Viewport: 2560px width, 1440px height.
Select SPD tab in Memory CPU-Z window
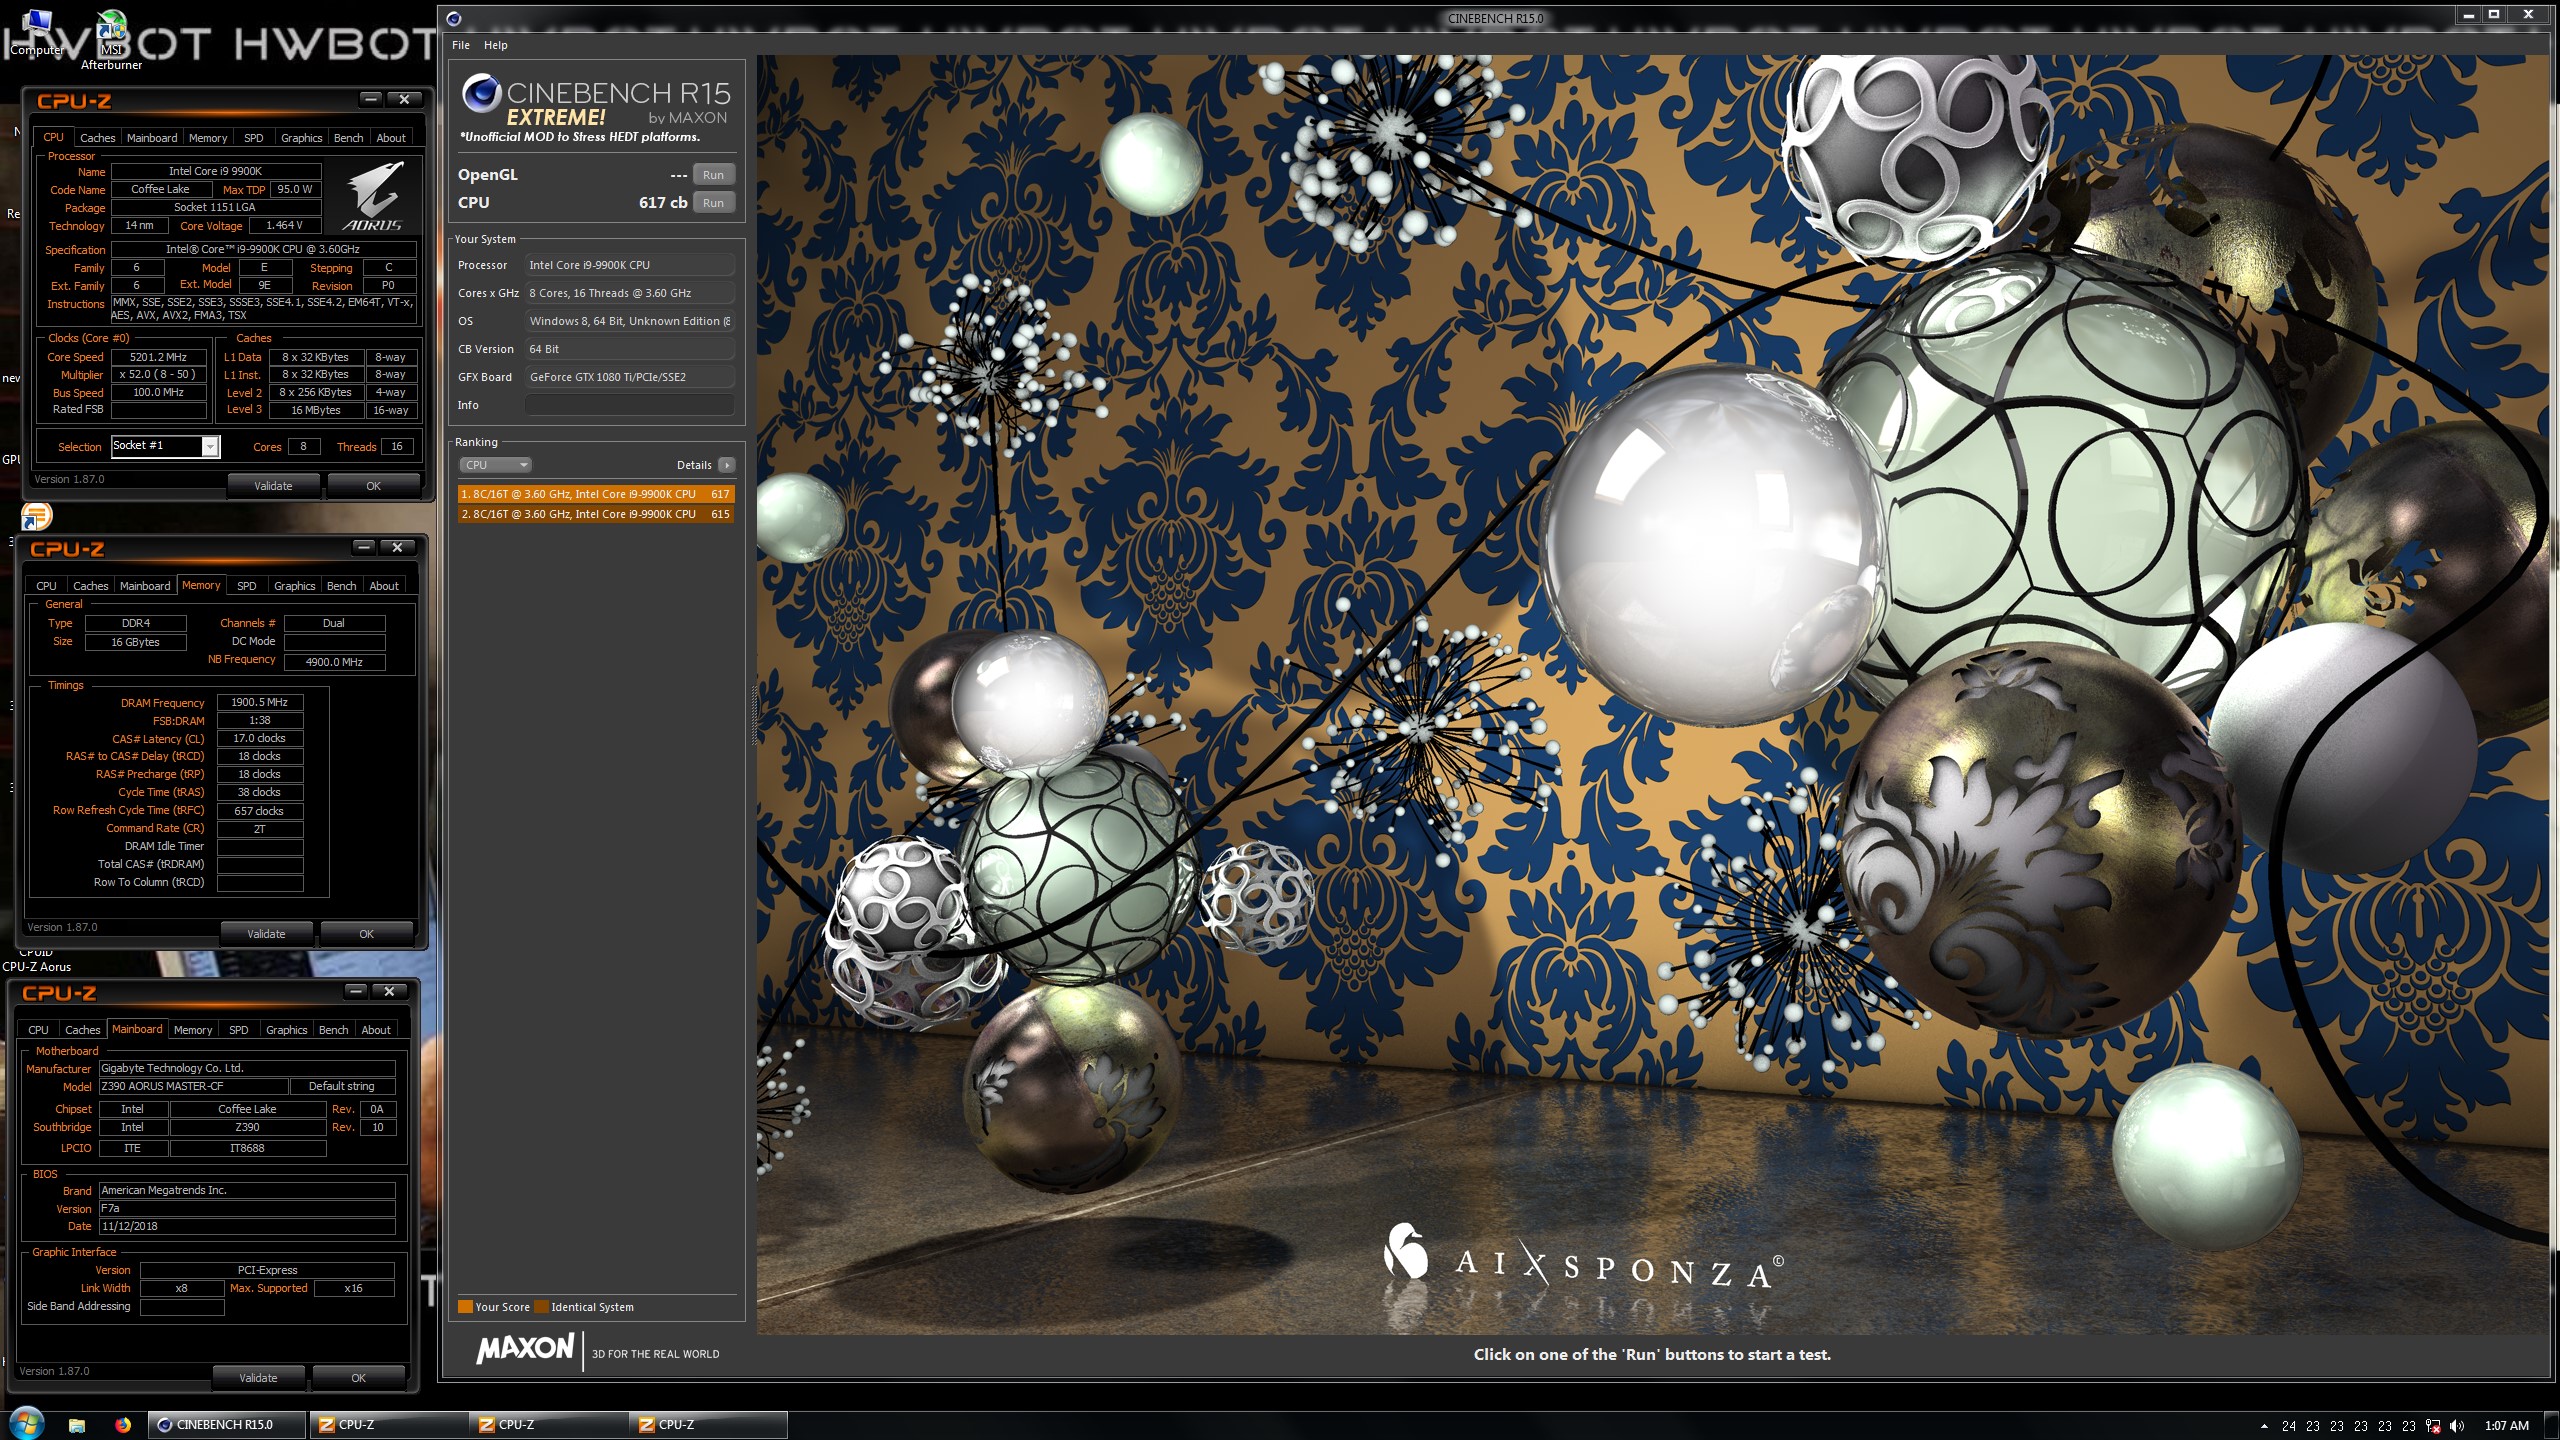point(247,586)
